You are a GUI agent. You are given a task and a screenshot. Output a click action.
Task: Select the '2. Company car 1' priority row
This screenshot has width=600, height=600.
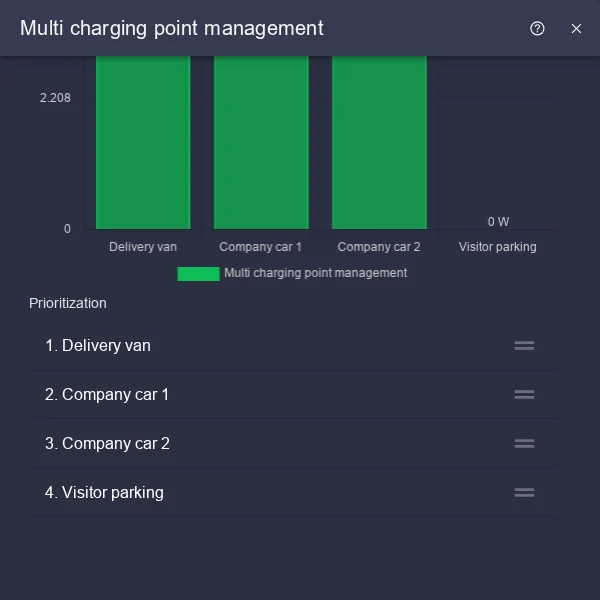click(293, 395)
